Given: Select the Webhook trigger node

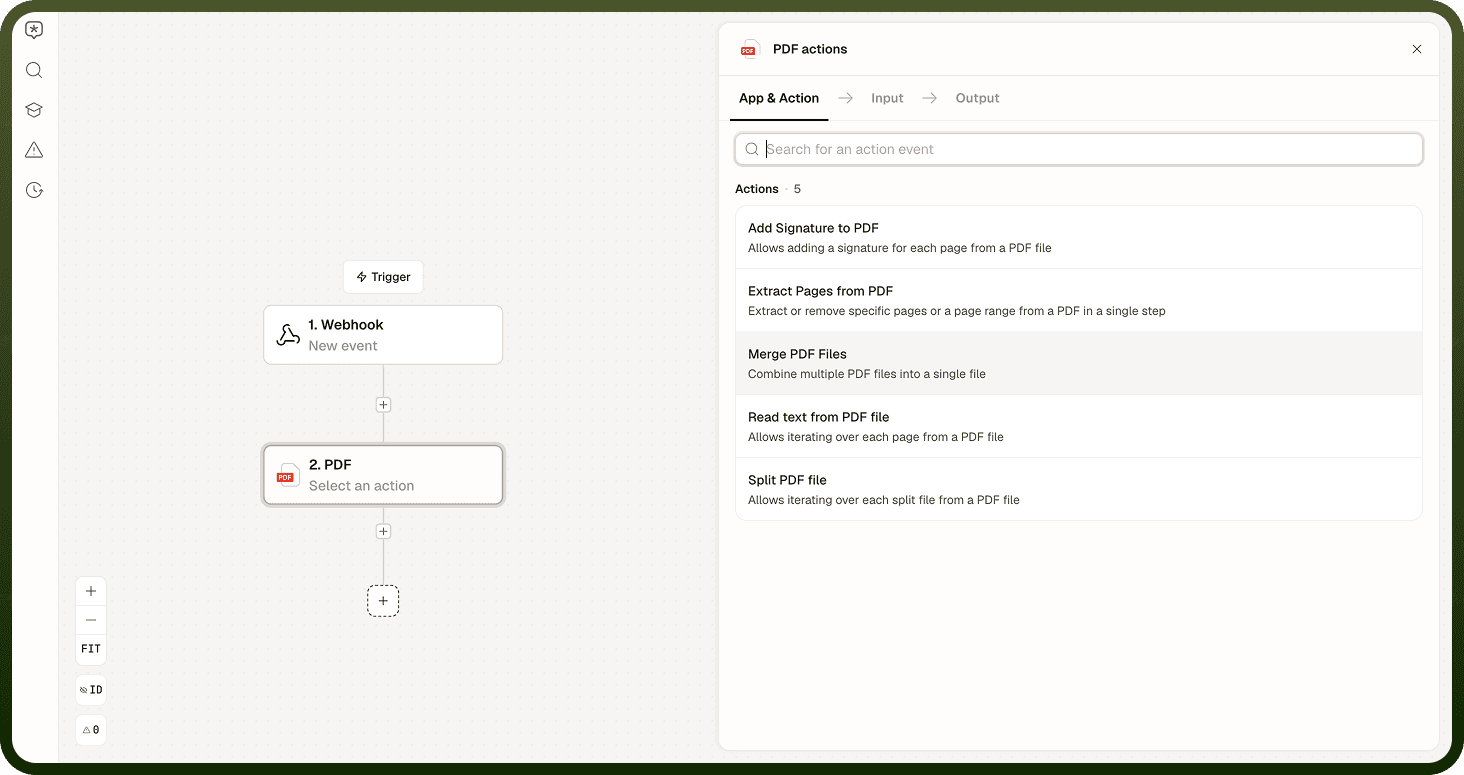Looking at the screenshot, I should (x=383, y=335).
